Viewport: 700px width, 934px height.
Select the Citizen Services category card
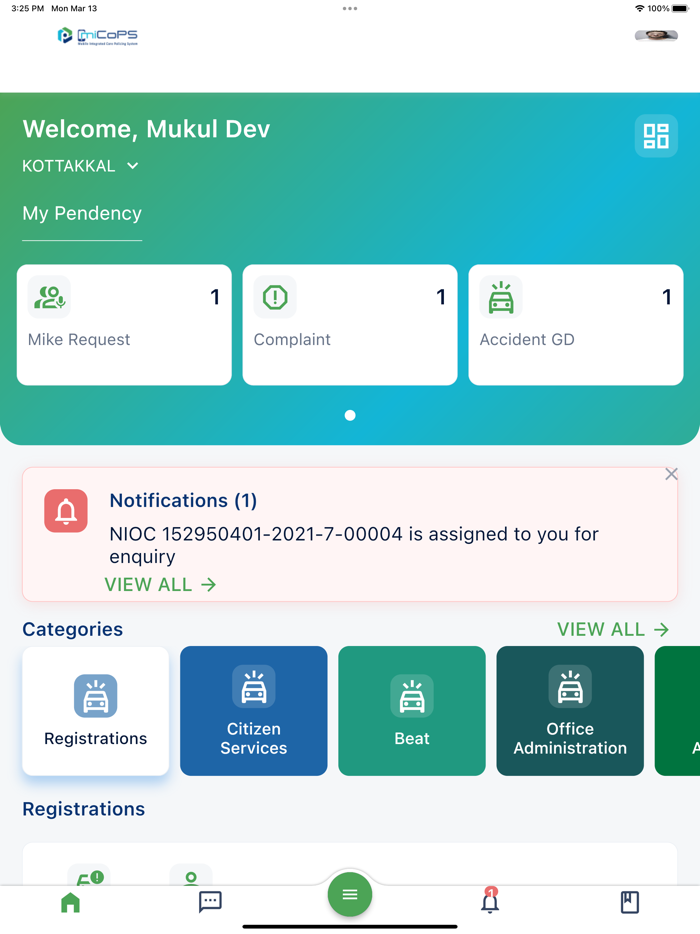[x=254, y=711]
